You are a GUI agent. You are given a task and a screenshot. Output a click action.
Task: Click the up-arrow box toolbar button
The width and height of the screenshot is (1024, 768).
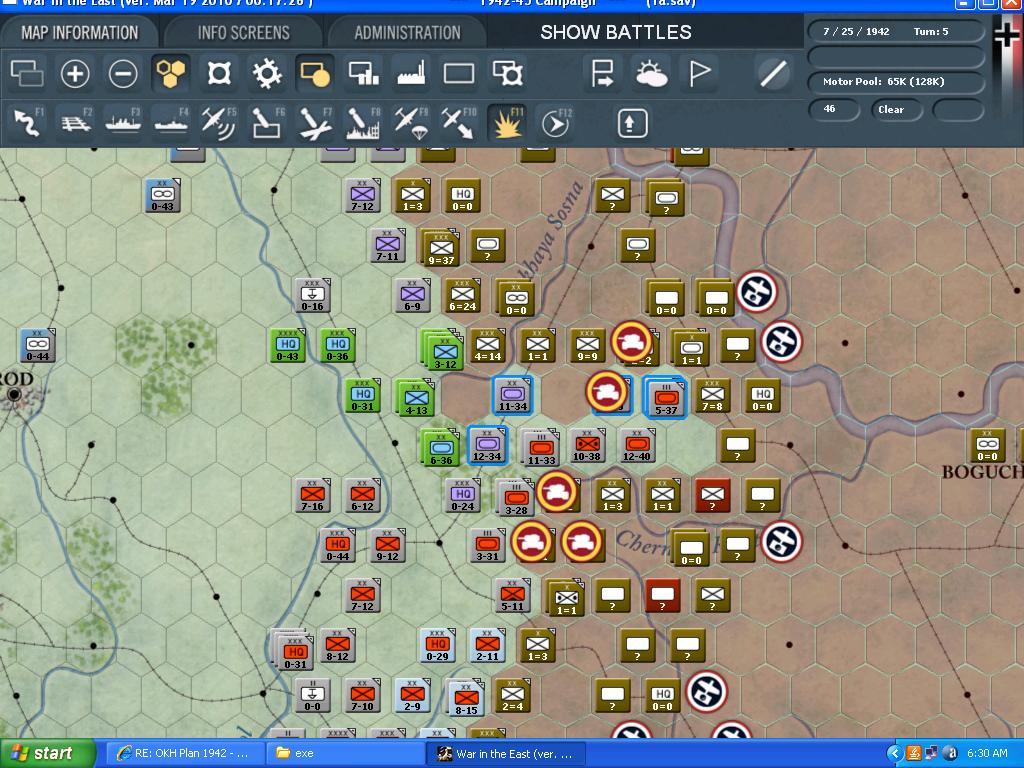tap(632, 123)
